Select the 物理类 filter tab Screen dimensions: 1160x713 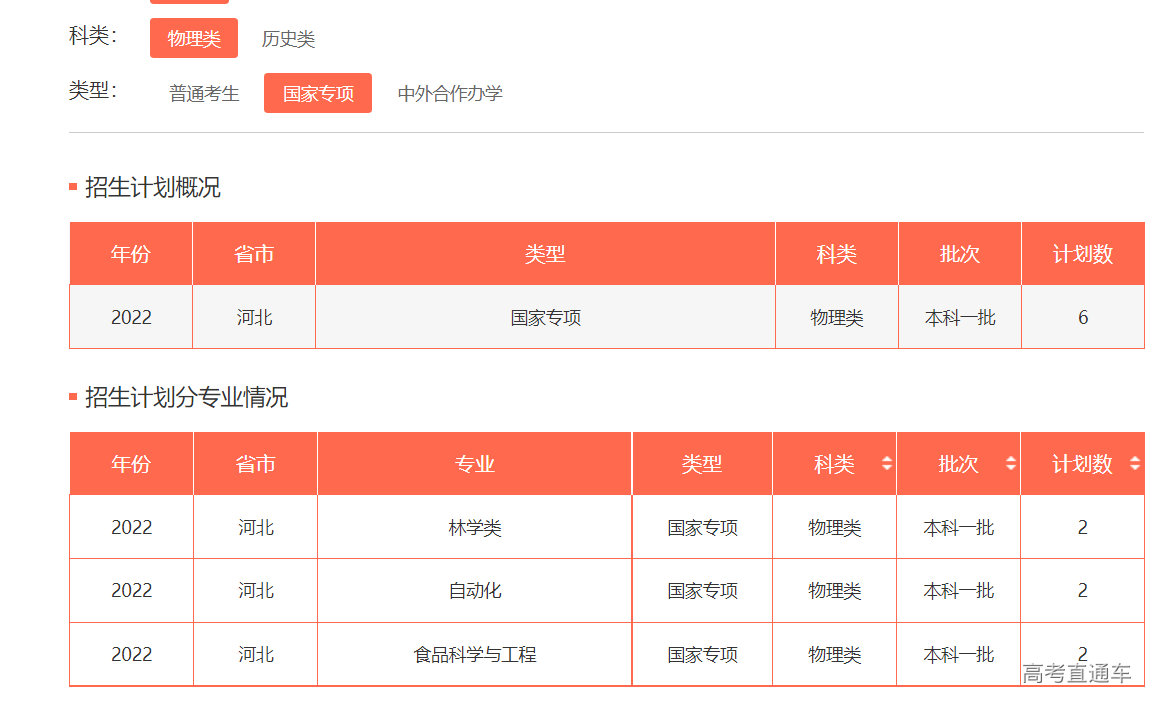(193, 38)
